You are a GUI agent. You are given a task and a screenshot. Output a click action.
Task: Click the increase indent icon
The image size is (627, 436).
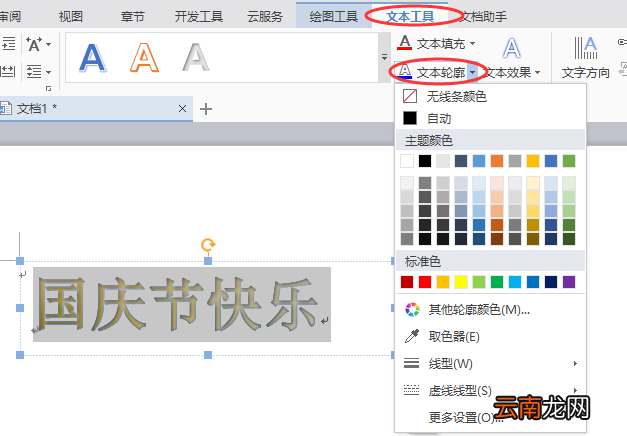[8, 43]
